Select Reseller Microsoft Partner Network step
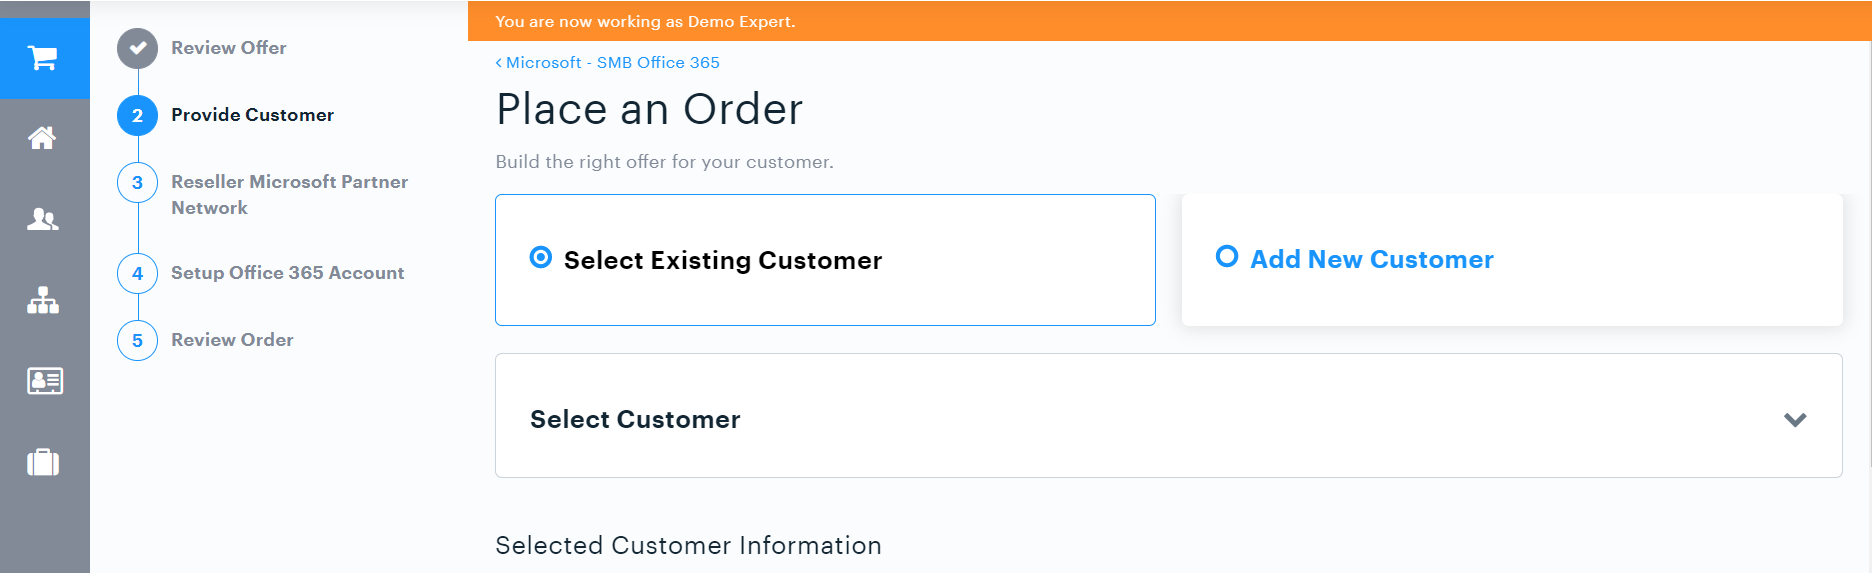Image resolution: width=1872 pixels, height=573 pixels. click(290, 195)
